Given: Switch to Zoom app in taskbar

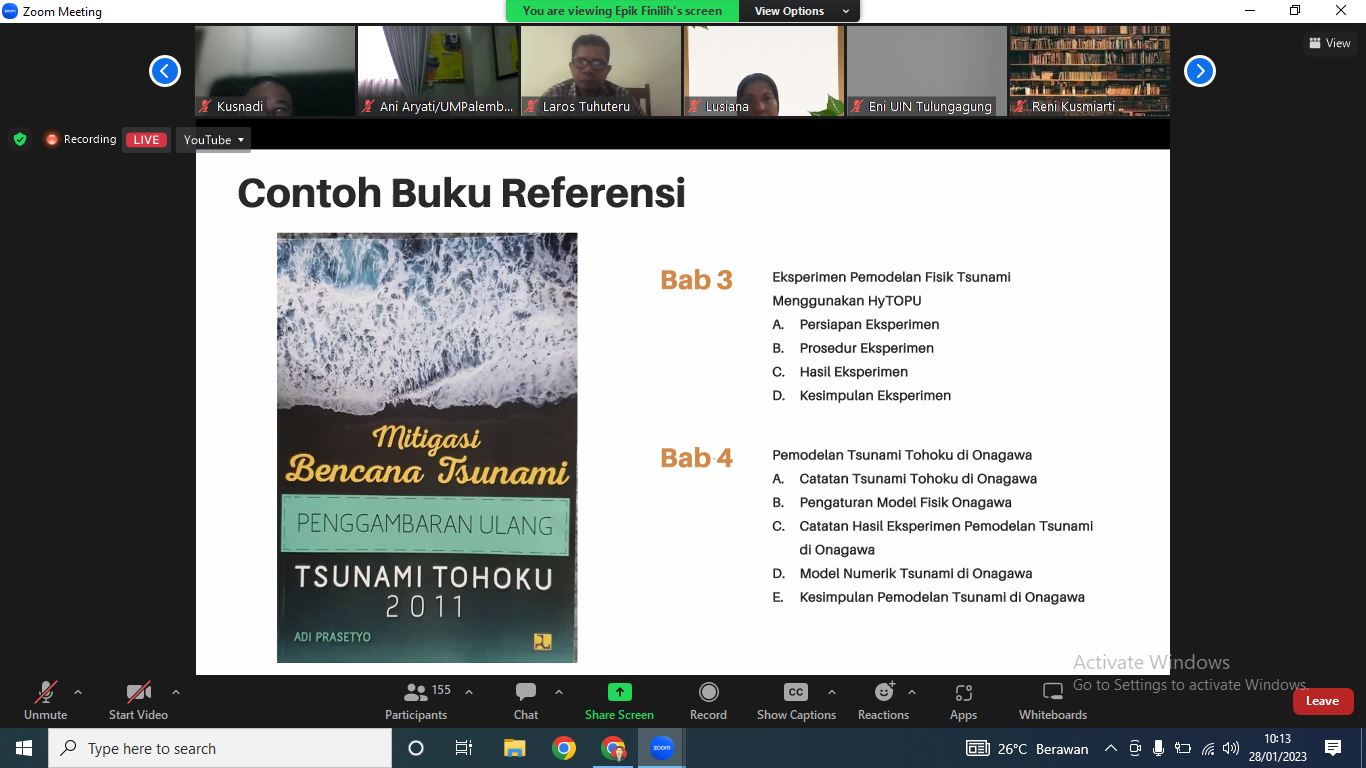Looking at the screenshot, I should pyautogui.click(x=662, y=748).
